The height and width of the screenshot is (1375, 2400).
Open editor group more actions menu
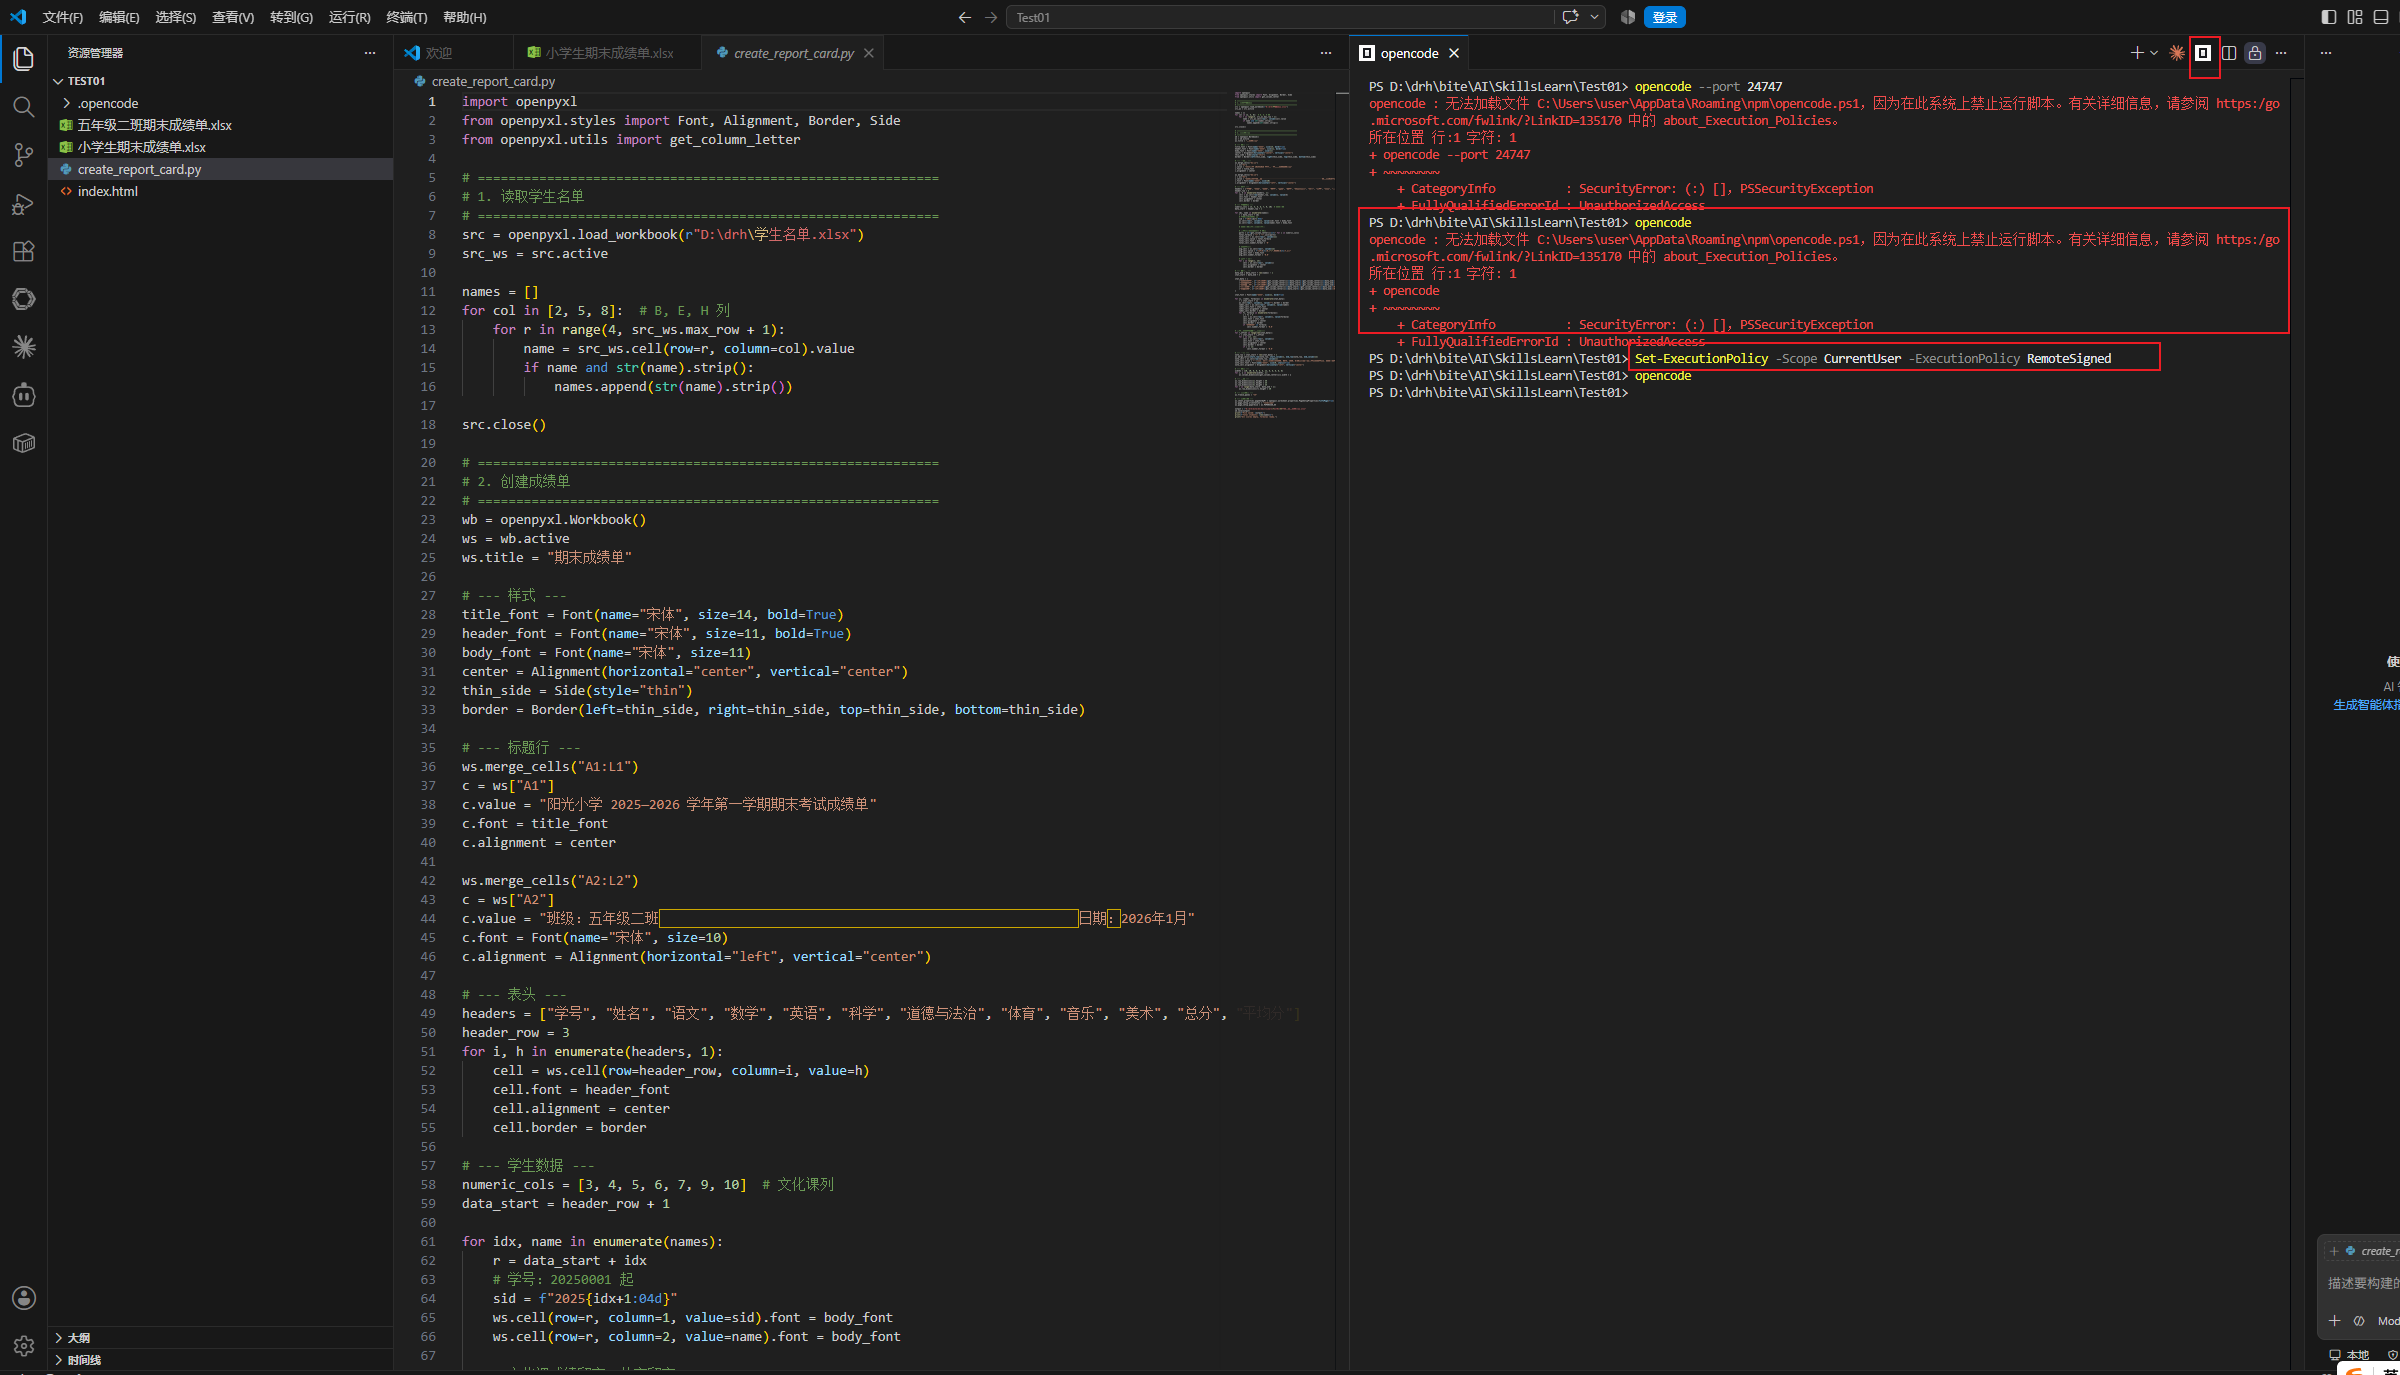[1326, 53]
